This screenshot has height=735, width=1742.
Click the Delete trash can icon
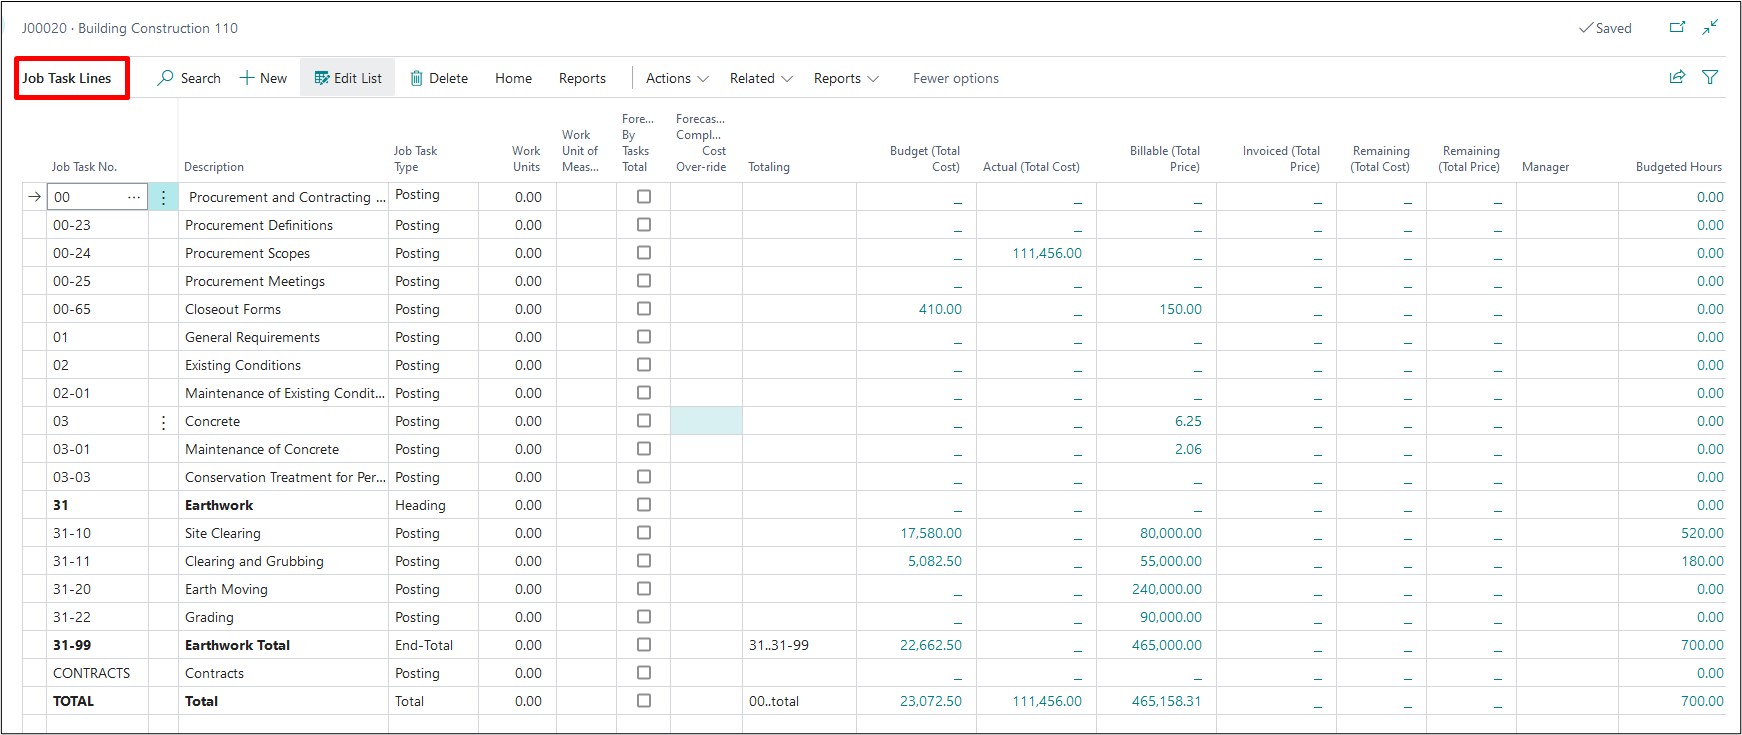[417, 78]
